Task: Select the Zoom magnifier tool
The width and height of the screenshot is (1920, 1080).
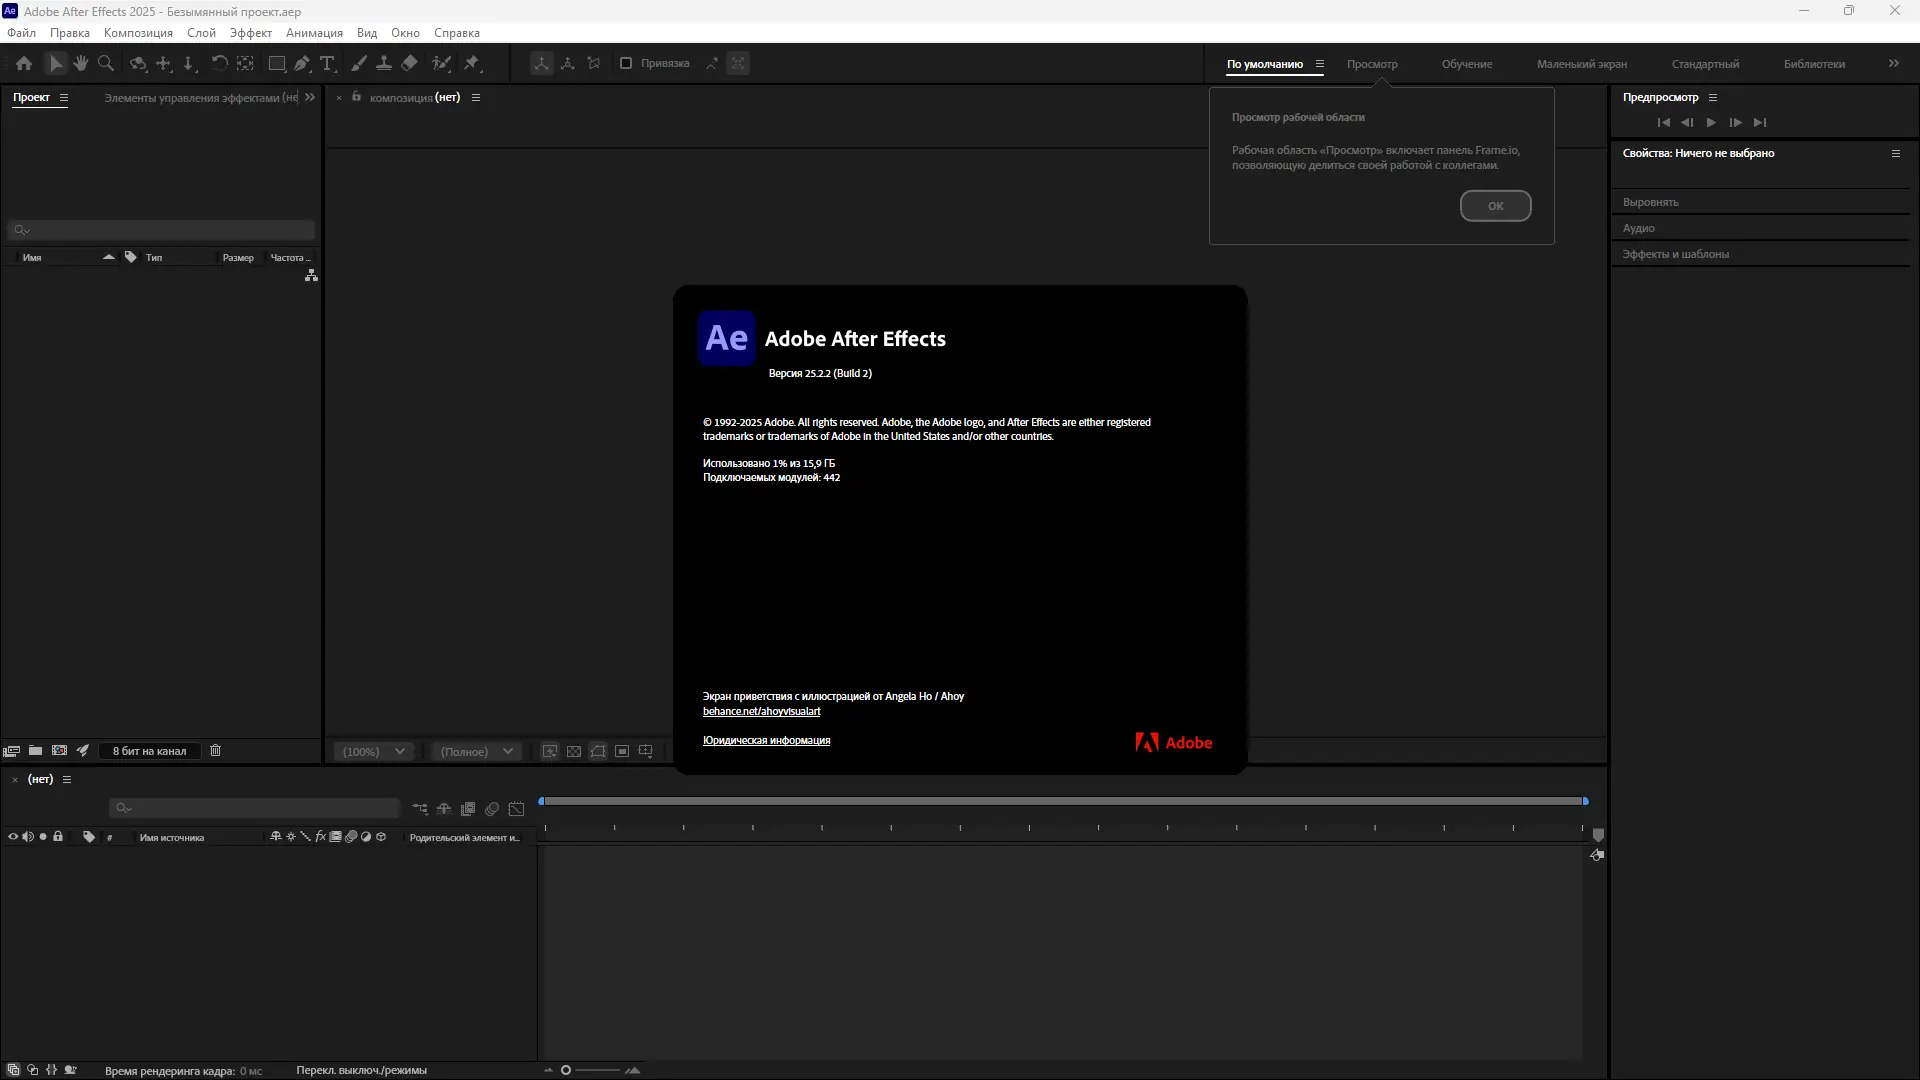Action: tap(105, 63)
